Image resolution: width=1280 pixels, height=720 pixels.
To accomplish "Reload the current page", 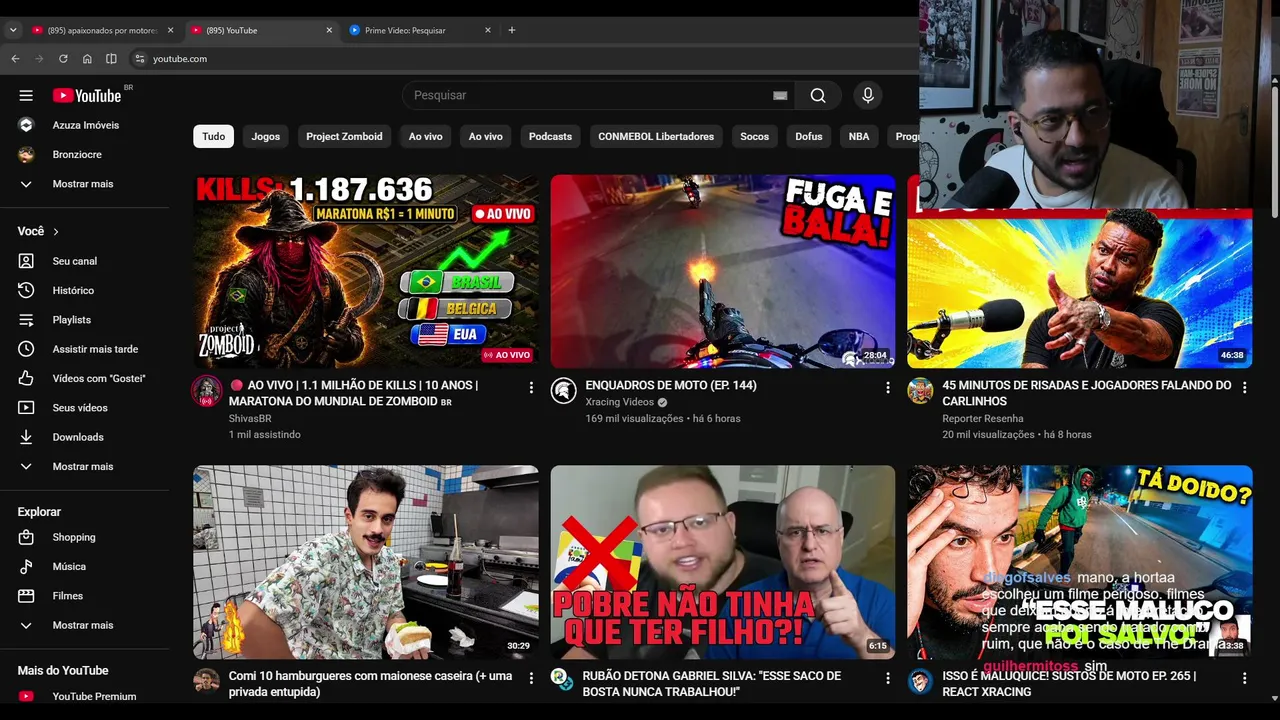I will click(63, 59).
